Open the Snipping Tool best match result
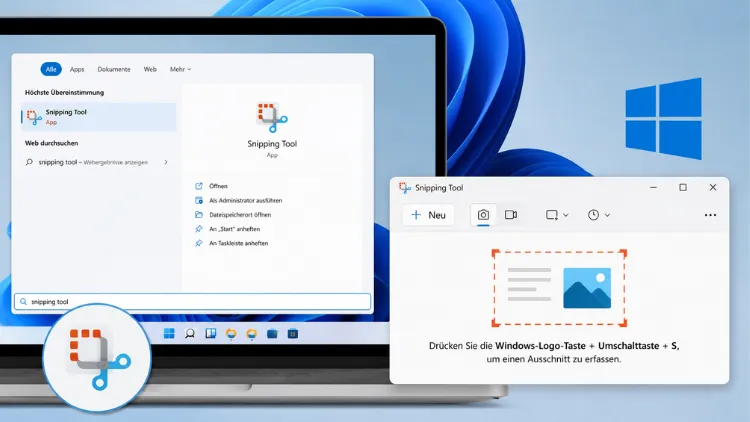 click(x=99, y=117)
